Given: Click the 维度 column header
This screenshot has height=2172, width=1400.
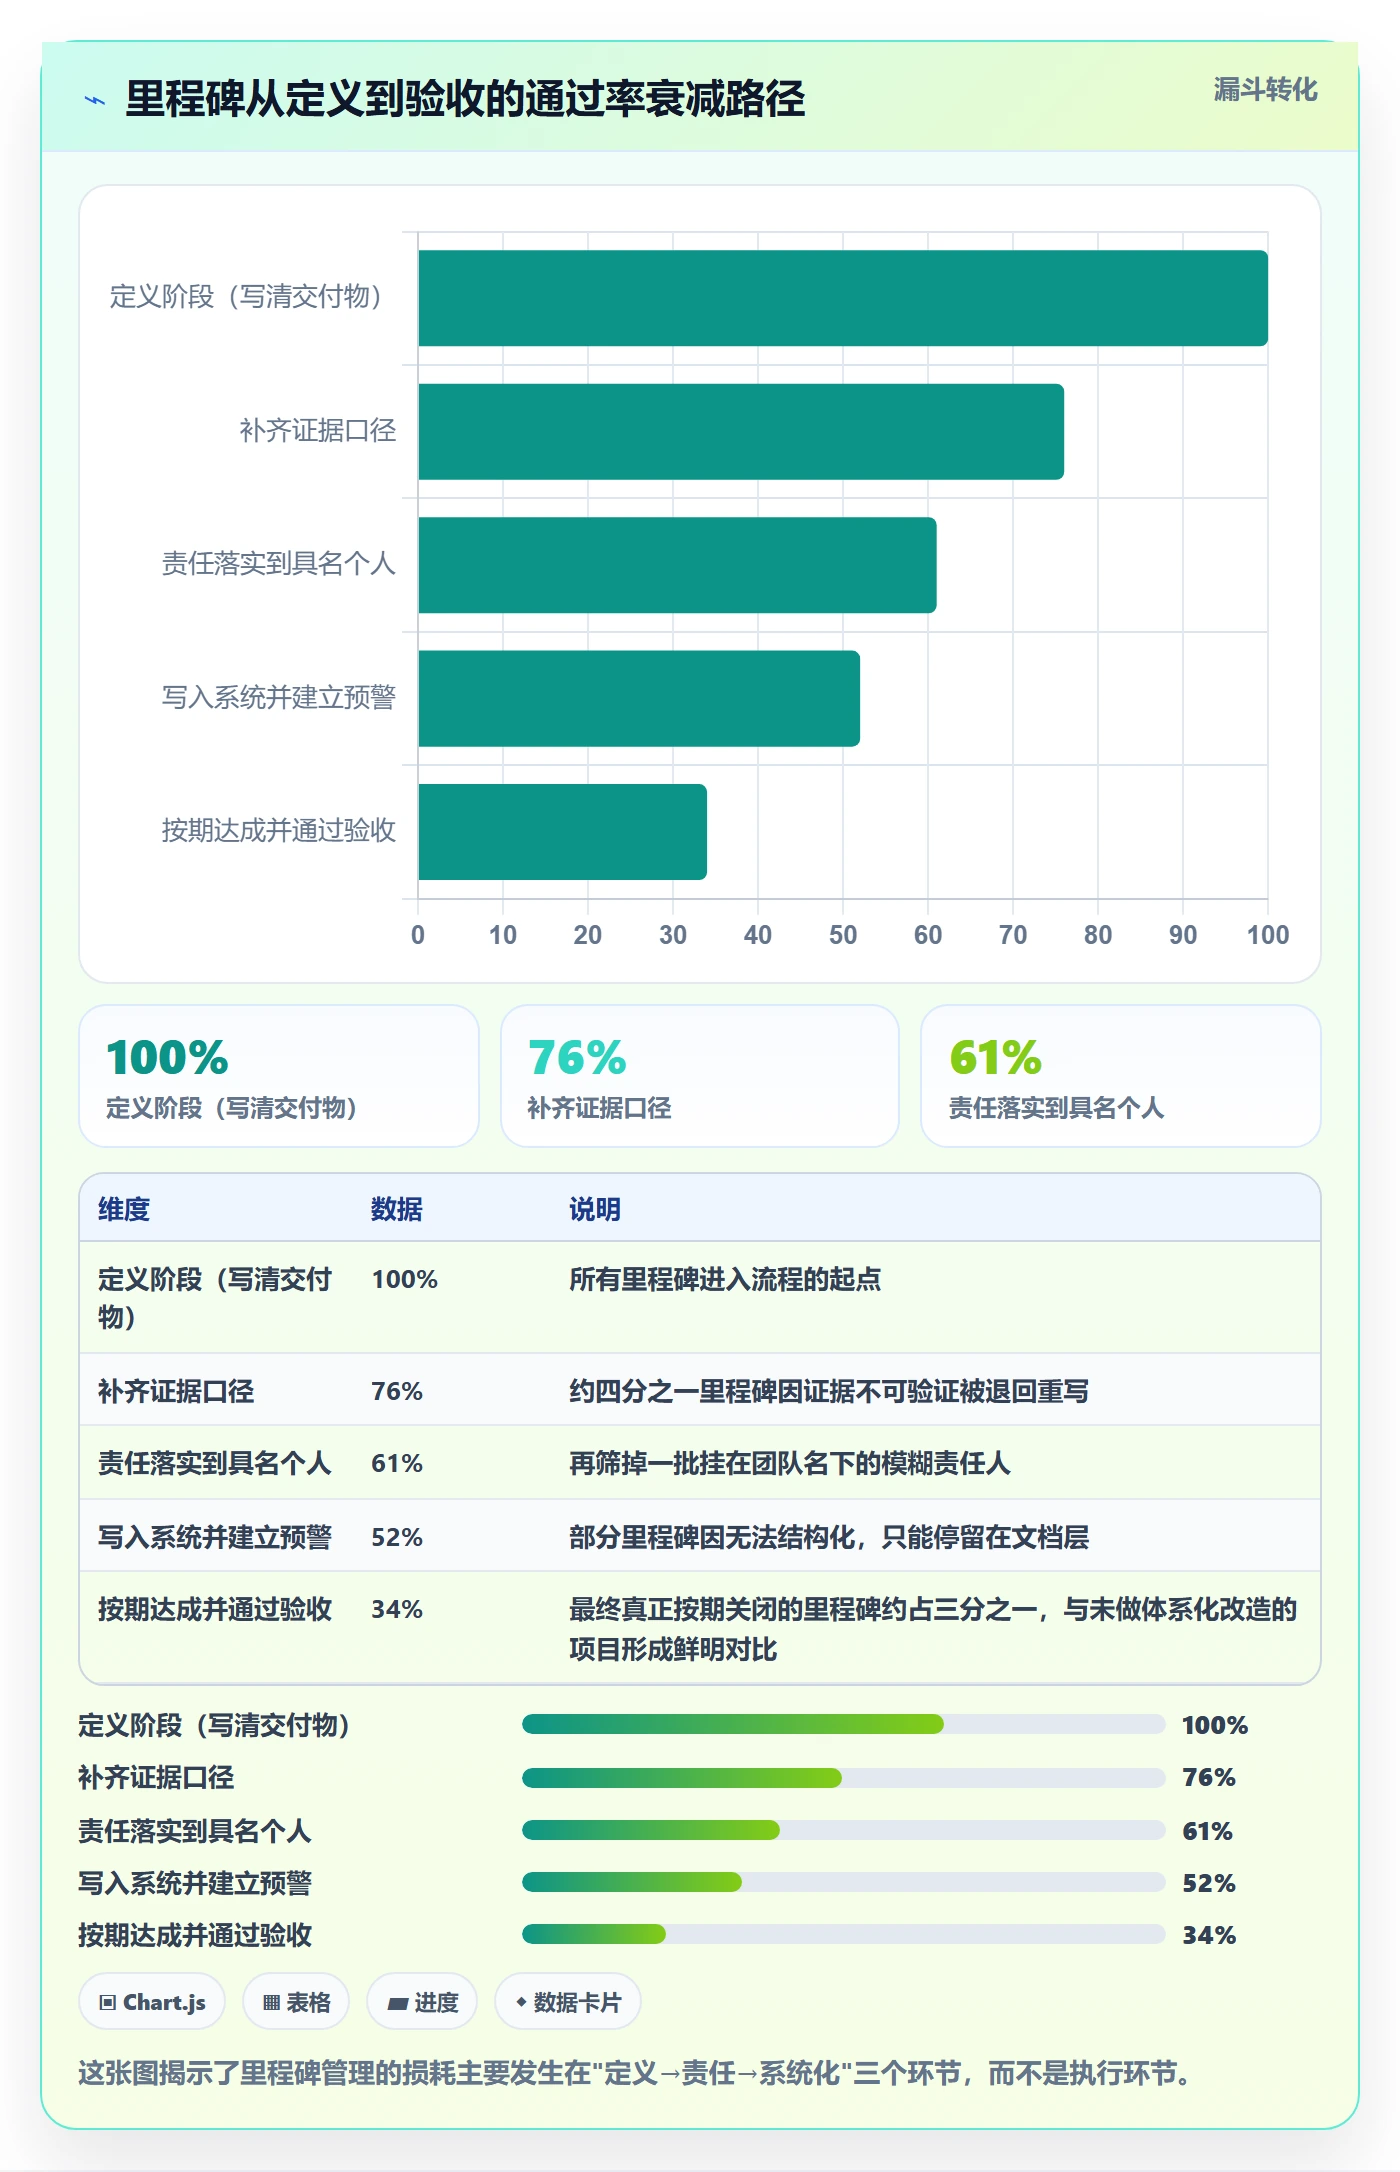Looking at the screenshot, I should point(124,1209).
